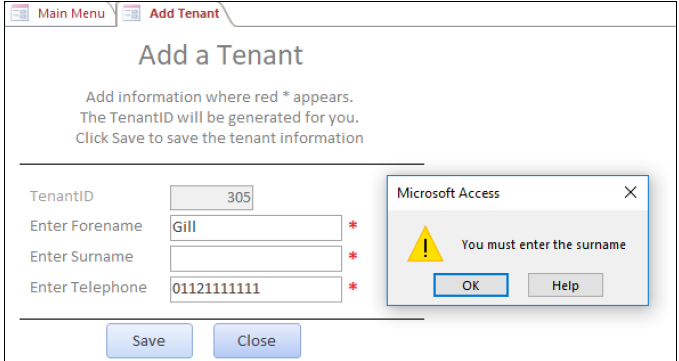Click the Add a Tenant heading
Screen dimensions: 679x361
pos(221,55)
